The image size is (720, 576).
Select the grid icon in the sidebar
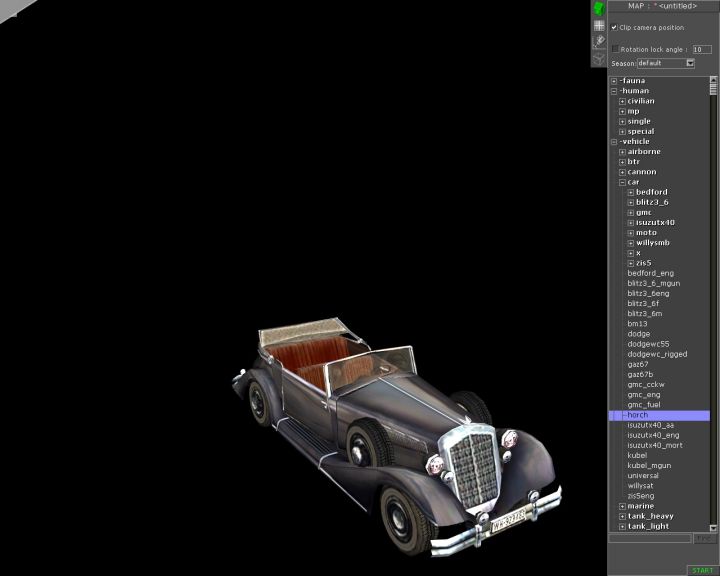click(x=599, y=25)
